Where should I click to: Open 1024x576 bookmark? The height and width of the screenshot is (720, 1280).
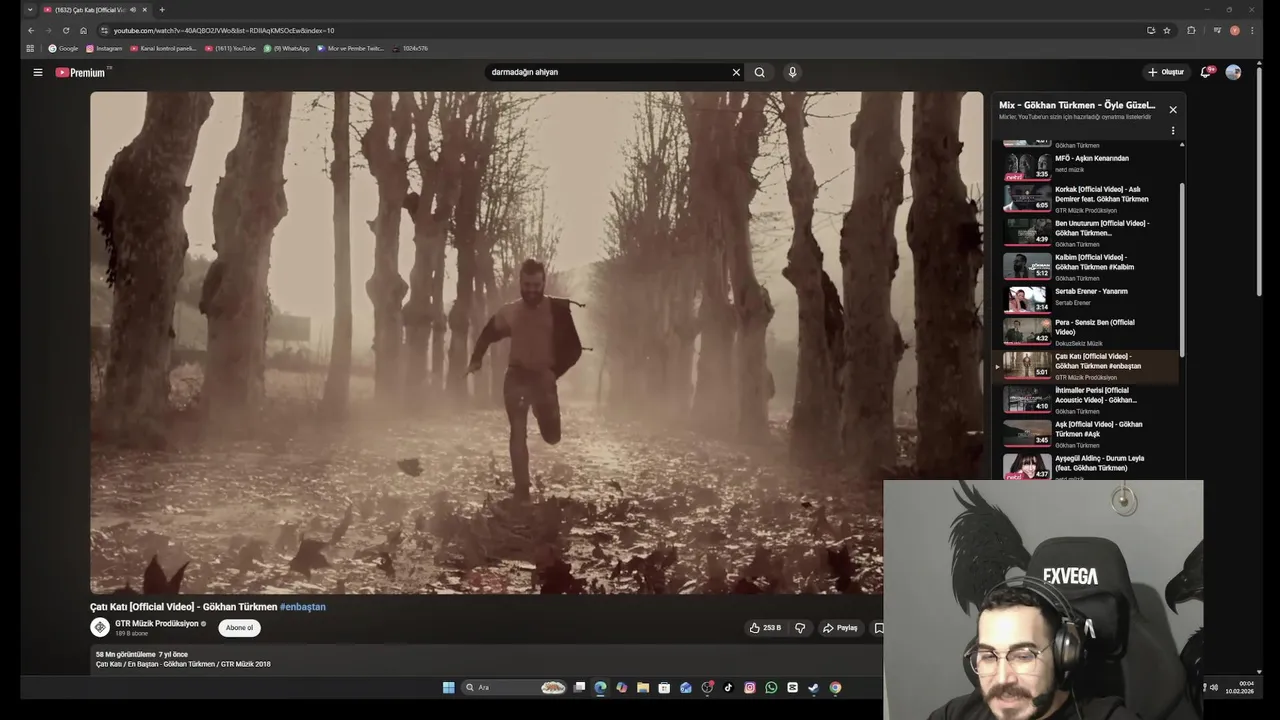click(410, 48)
